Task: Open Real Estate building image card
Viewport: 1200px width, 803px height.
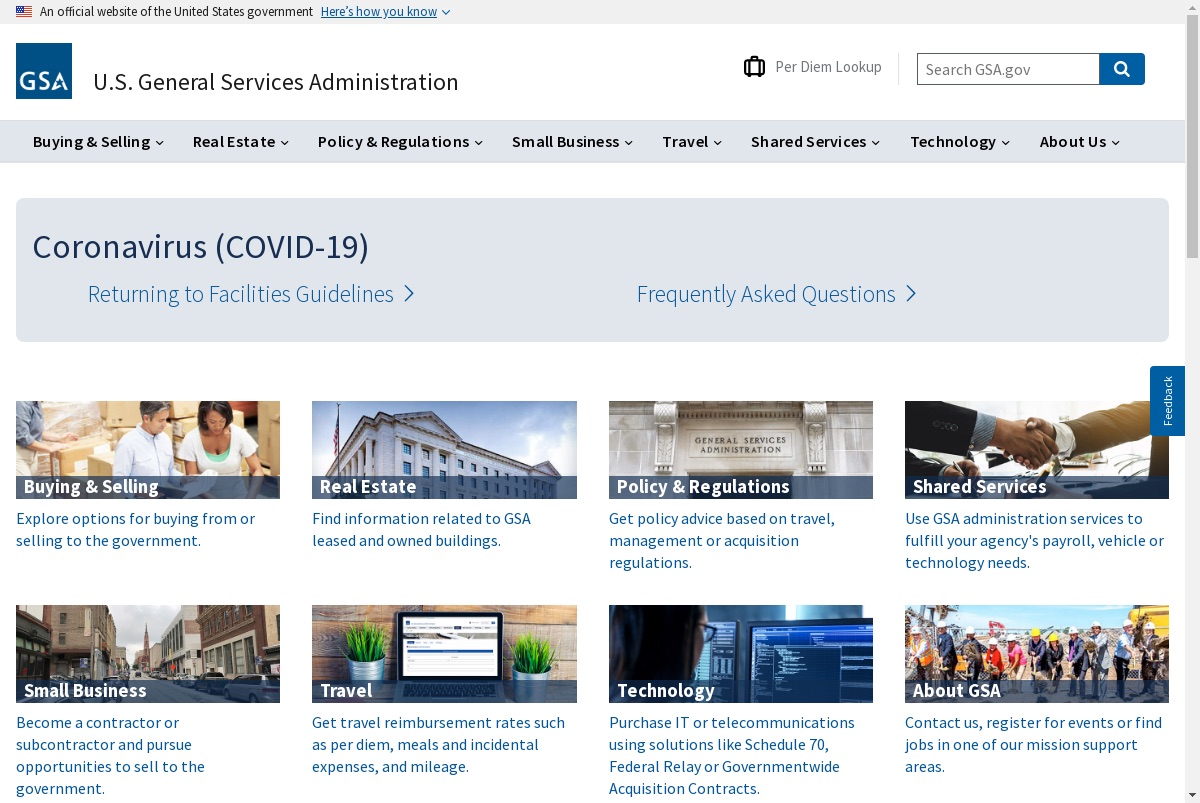Action: [x=444, y=450]
